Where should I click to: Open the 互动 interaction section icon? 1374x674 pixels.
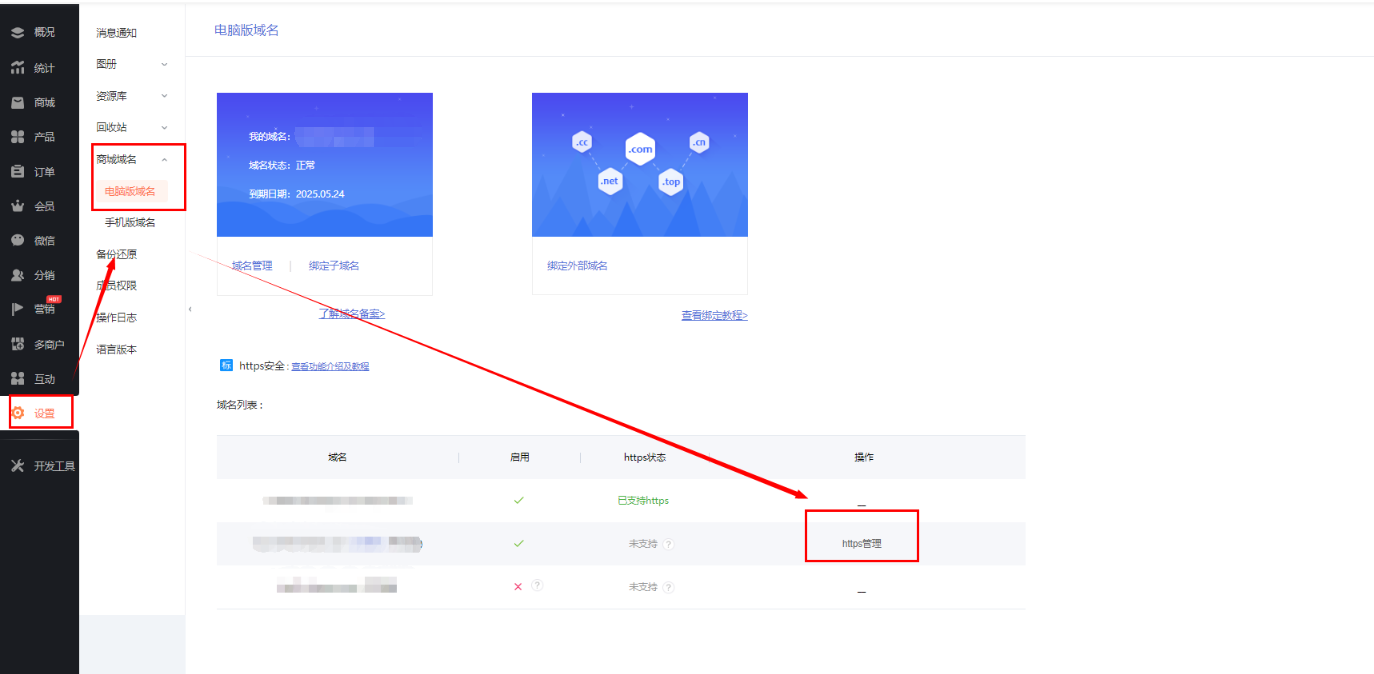[17, 379]
